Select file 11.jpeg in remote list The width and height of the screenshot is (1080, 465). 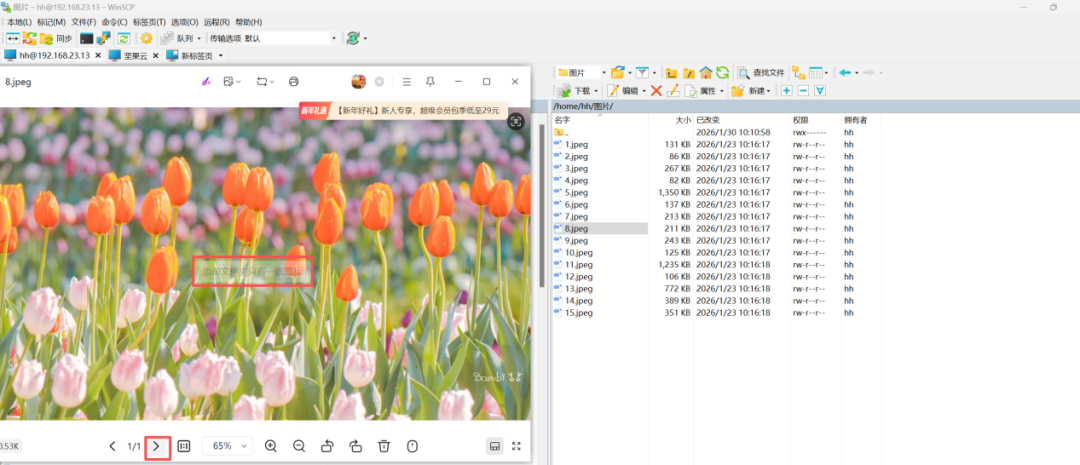point(579,265)
